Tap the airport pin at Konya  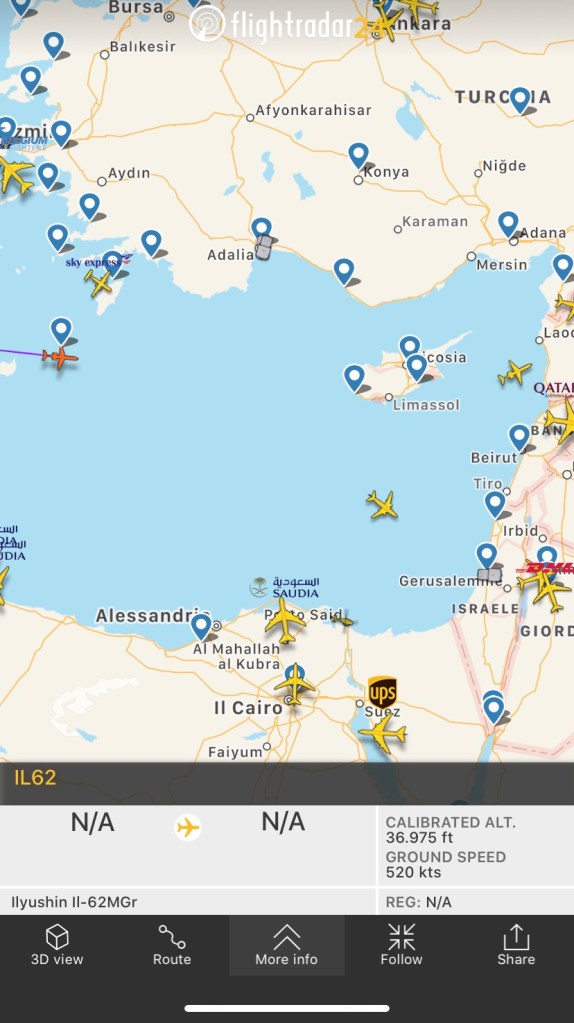(358, 156)
